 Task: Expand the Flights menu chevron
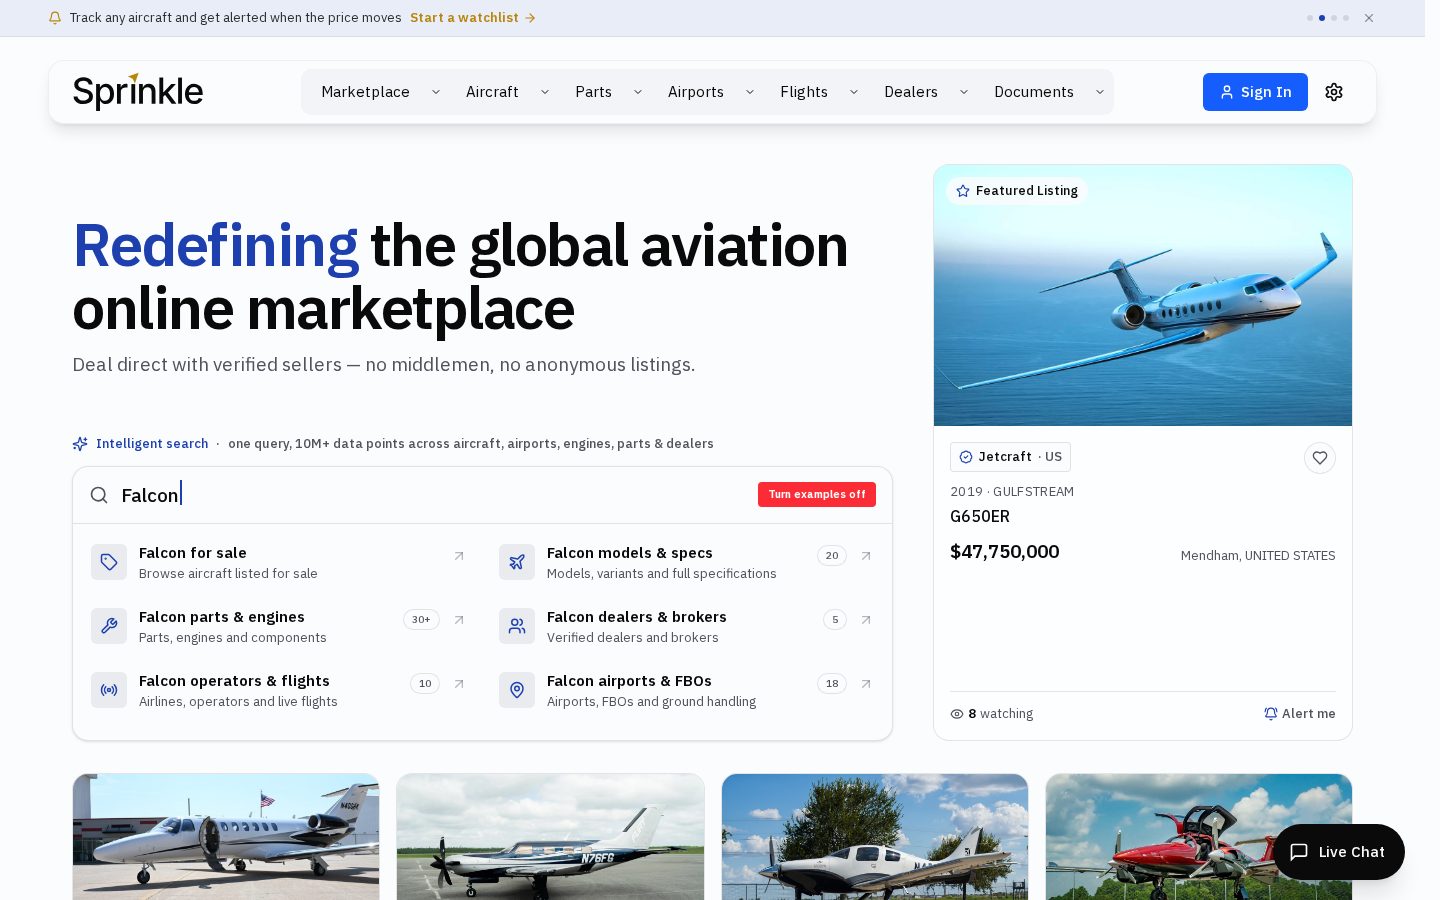tap(854, 92)
